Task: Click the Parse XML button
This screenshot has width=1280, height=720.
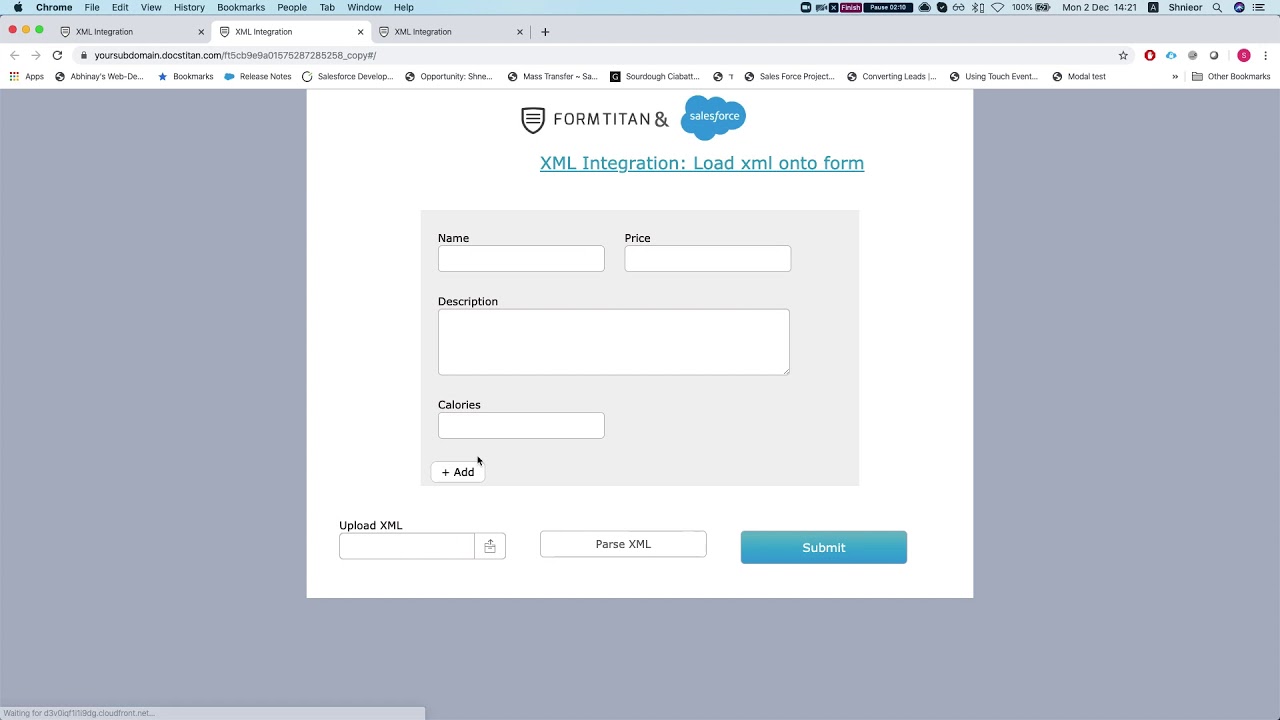Action: coord(623,544)
